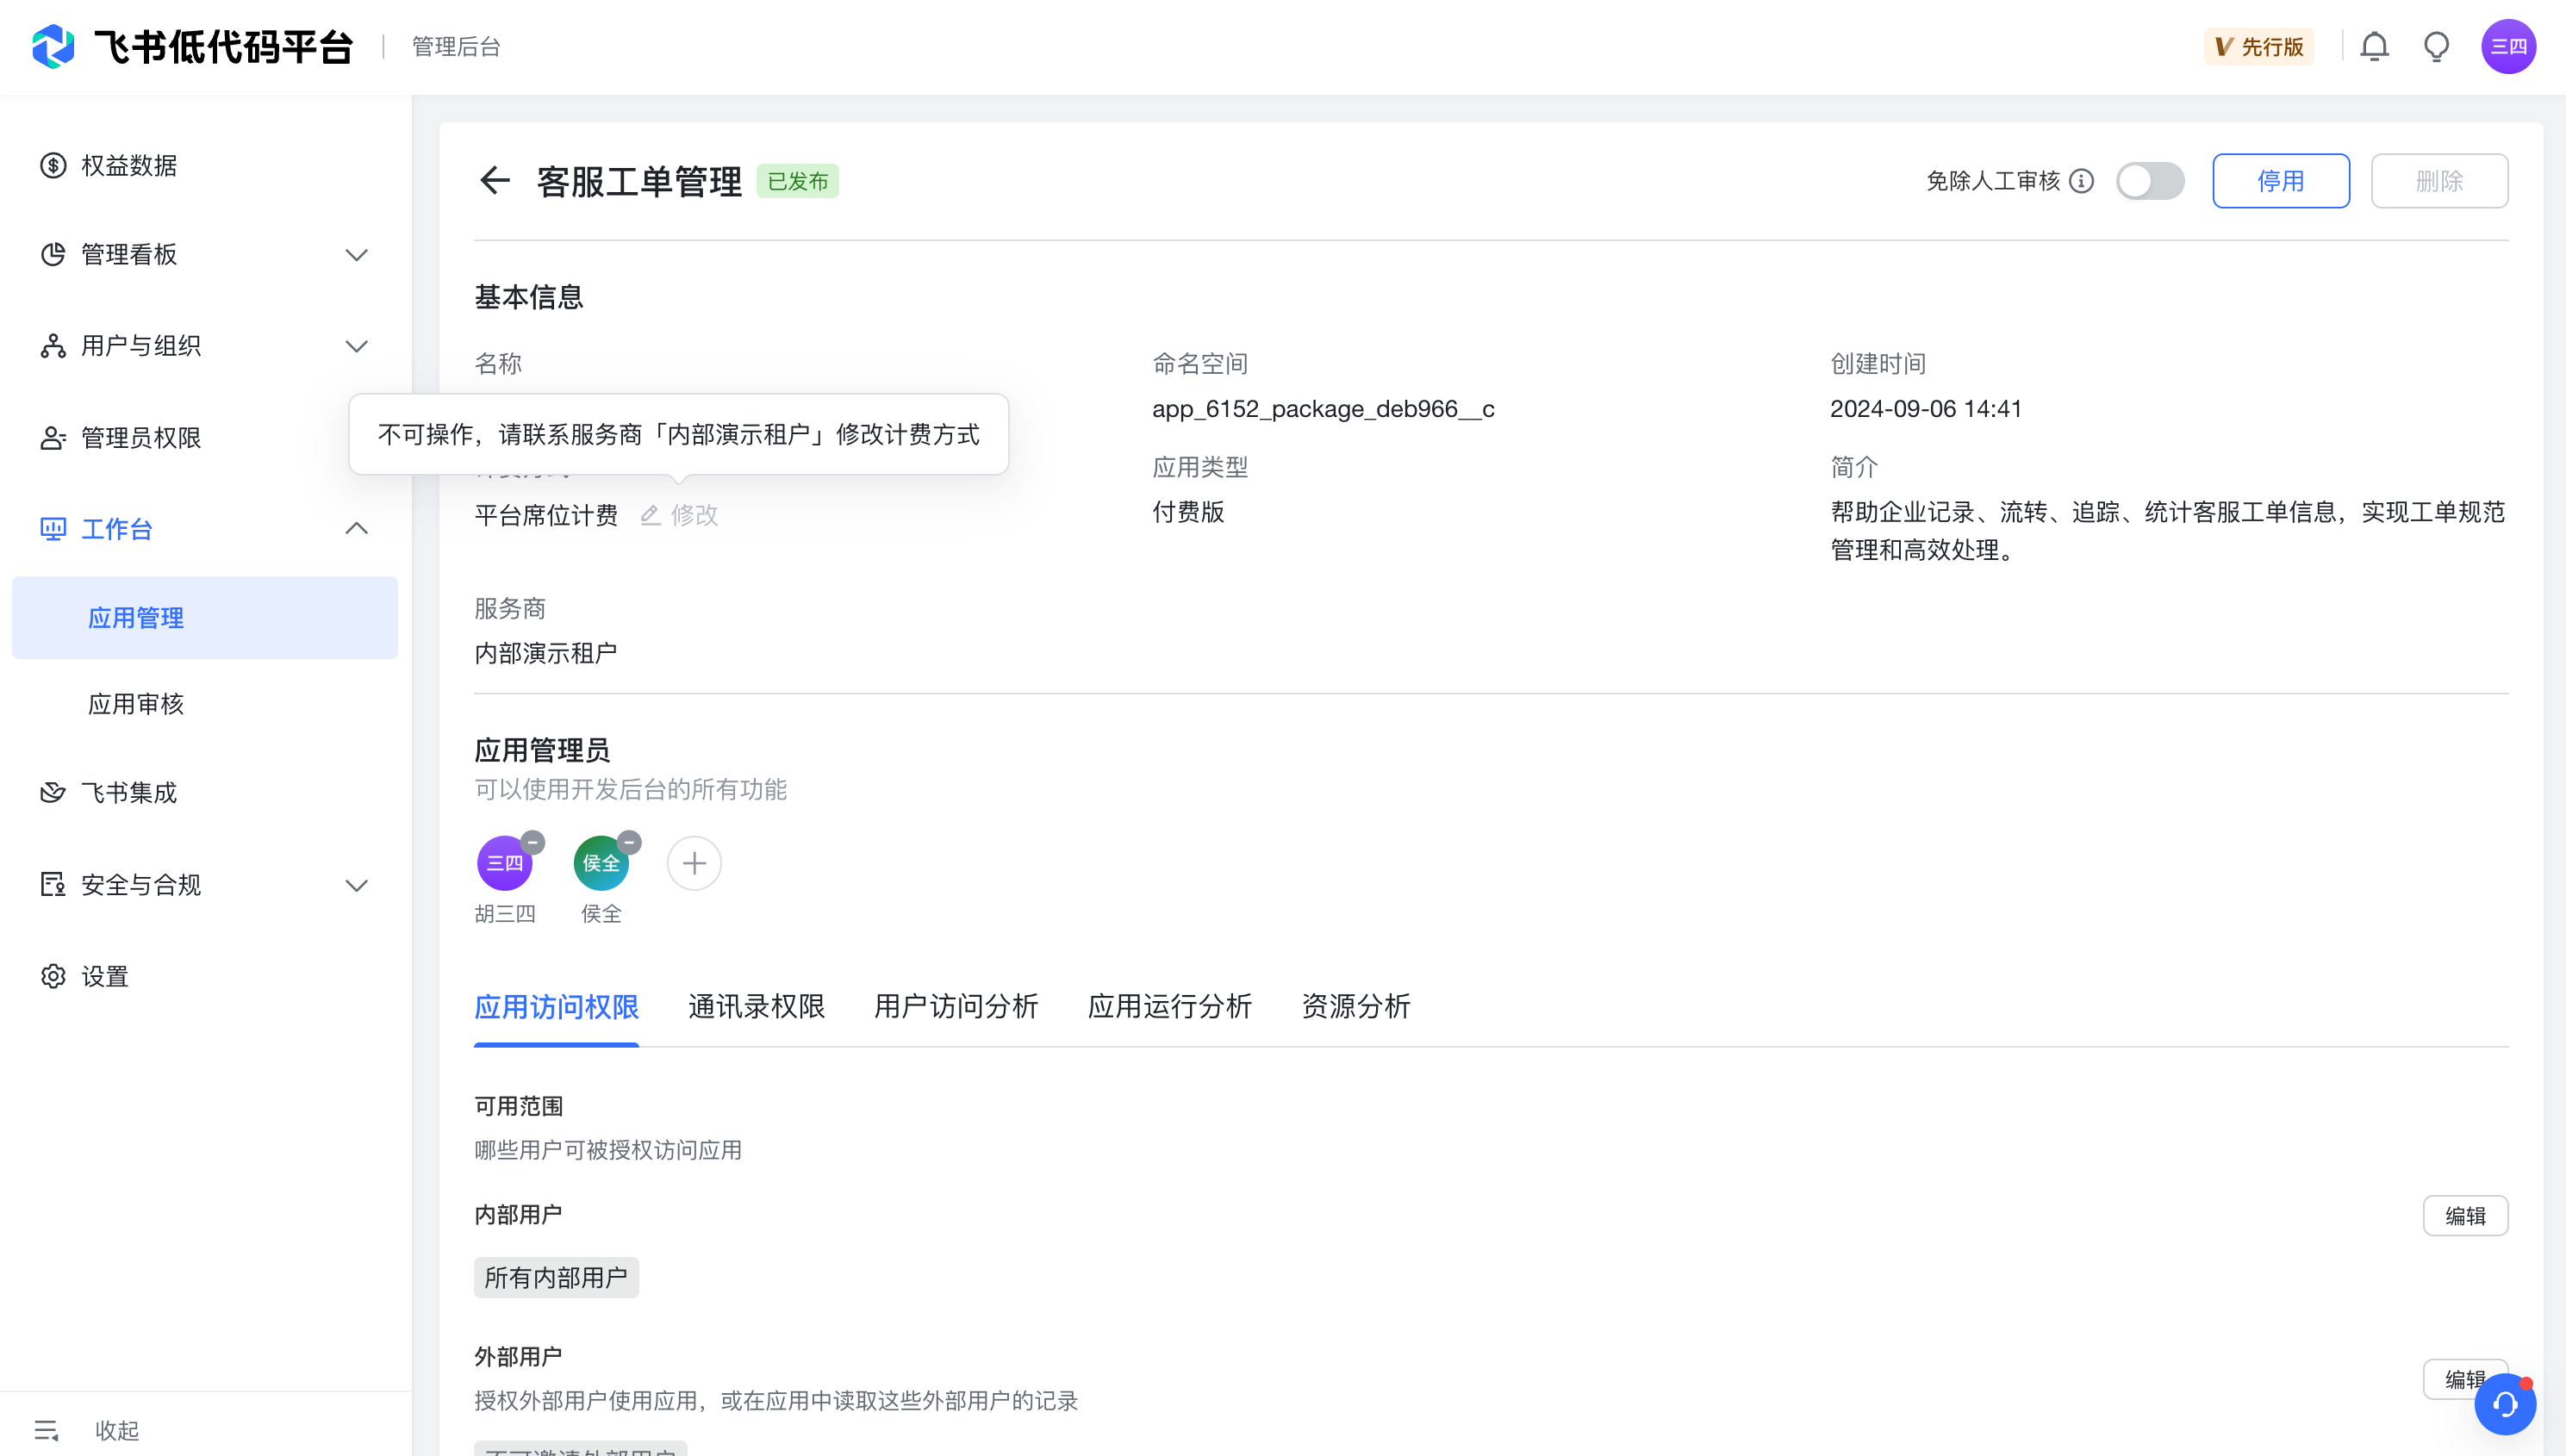Click the 侯全 admin avatar
This screenshot has height=1456, width=2566.
pos(601,863)
